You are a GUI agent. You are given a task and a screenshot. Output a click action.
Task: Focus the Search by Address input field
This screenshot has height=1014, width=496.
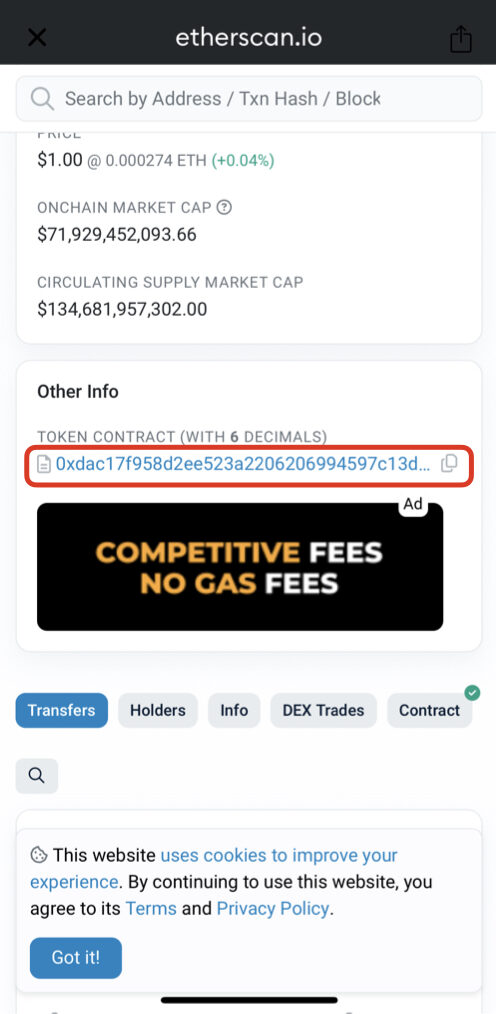coord(248,99)
